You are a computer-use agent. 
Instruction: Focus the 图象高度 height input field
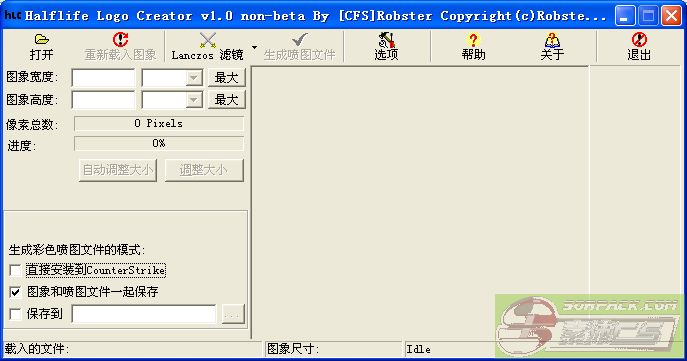(x=103, y=100)
